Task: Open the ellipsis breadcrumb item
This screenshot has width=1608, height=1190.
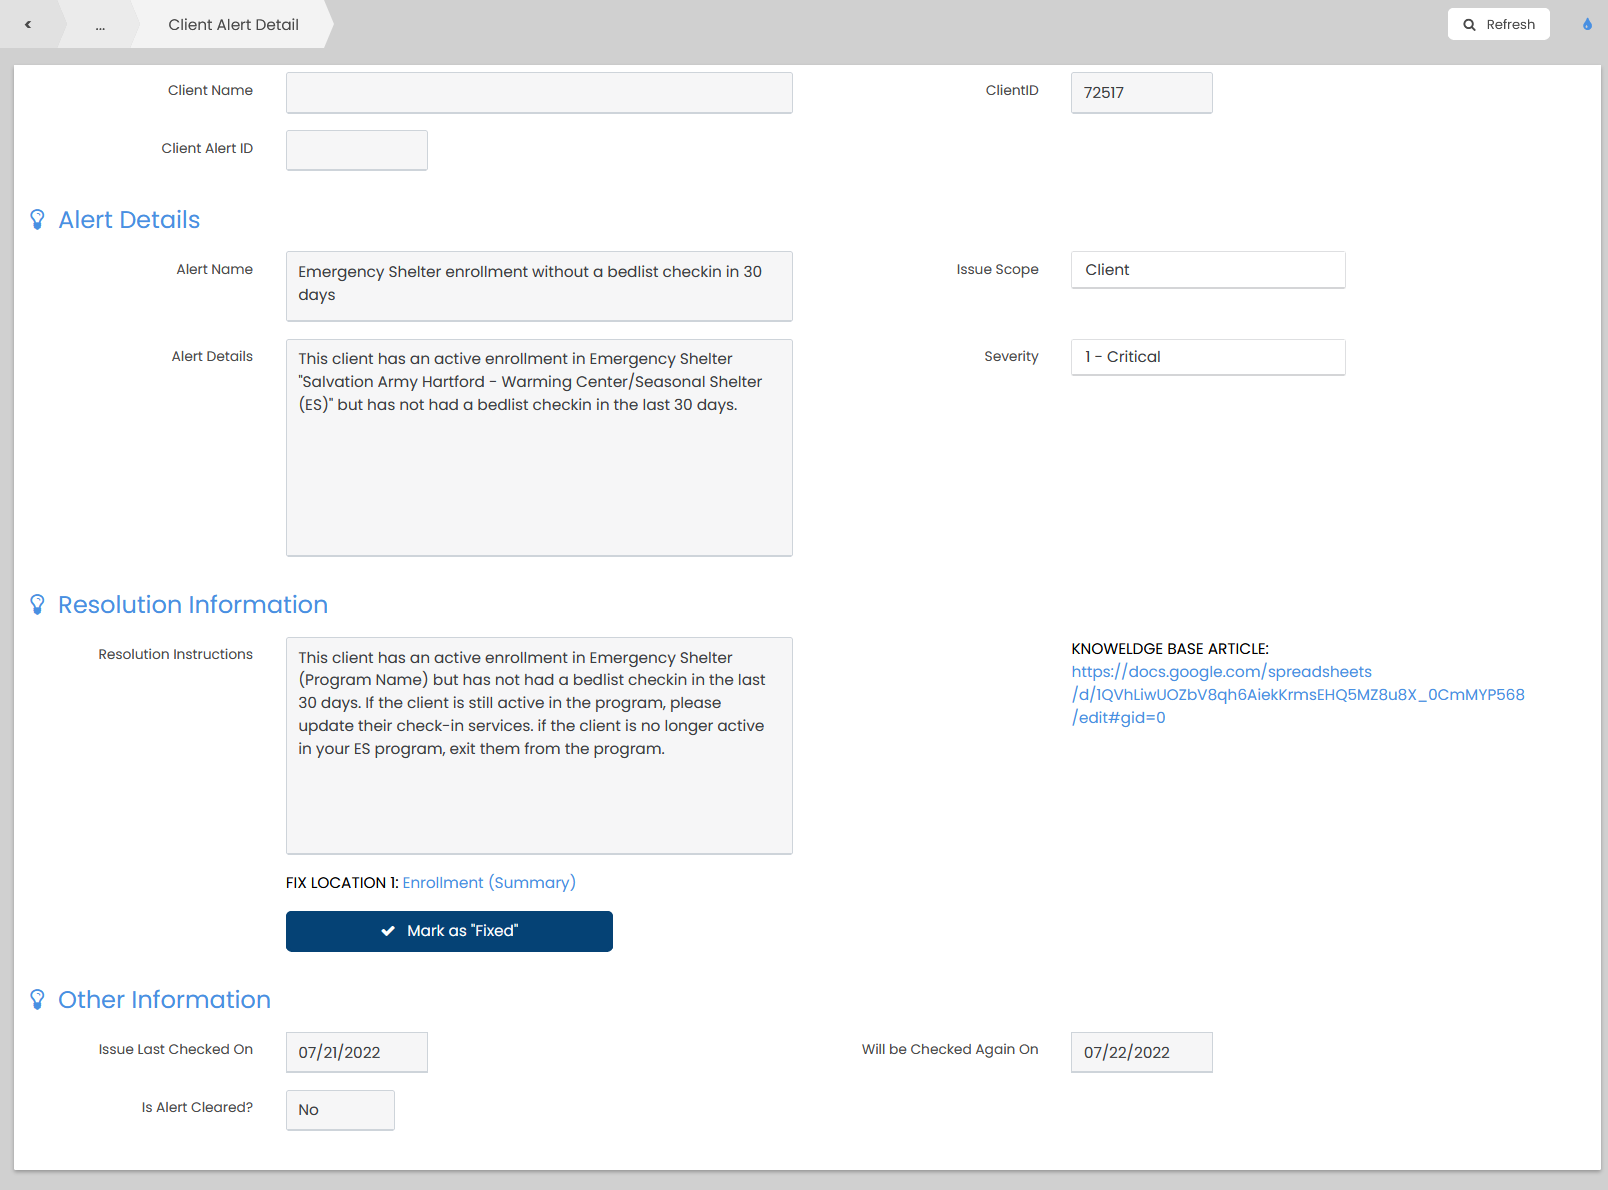Action: 100,25
